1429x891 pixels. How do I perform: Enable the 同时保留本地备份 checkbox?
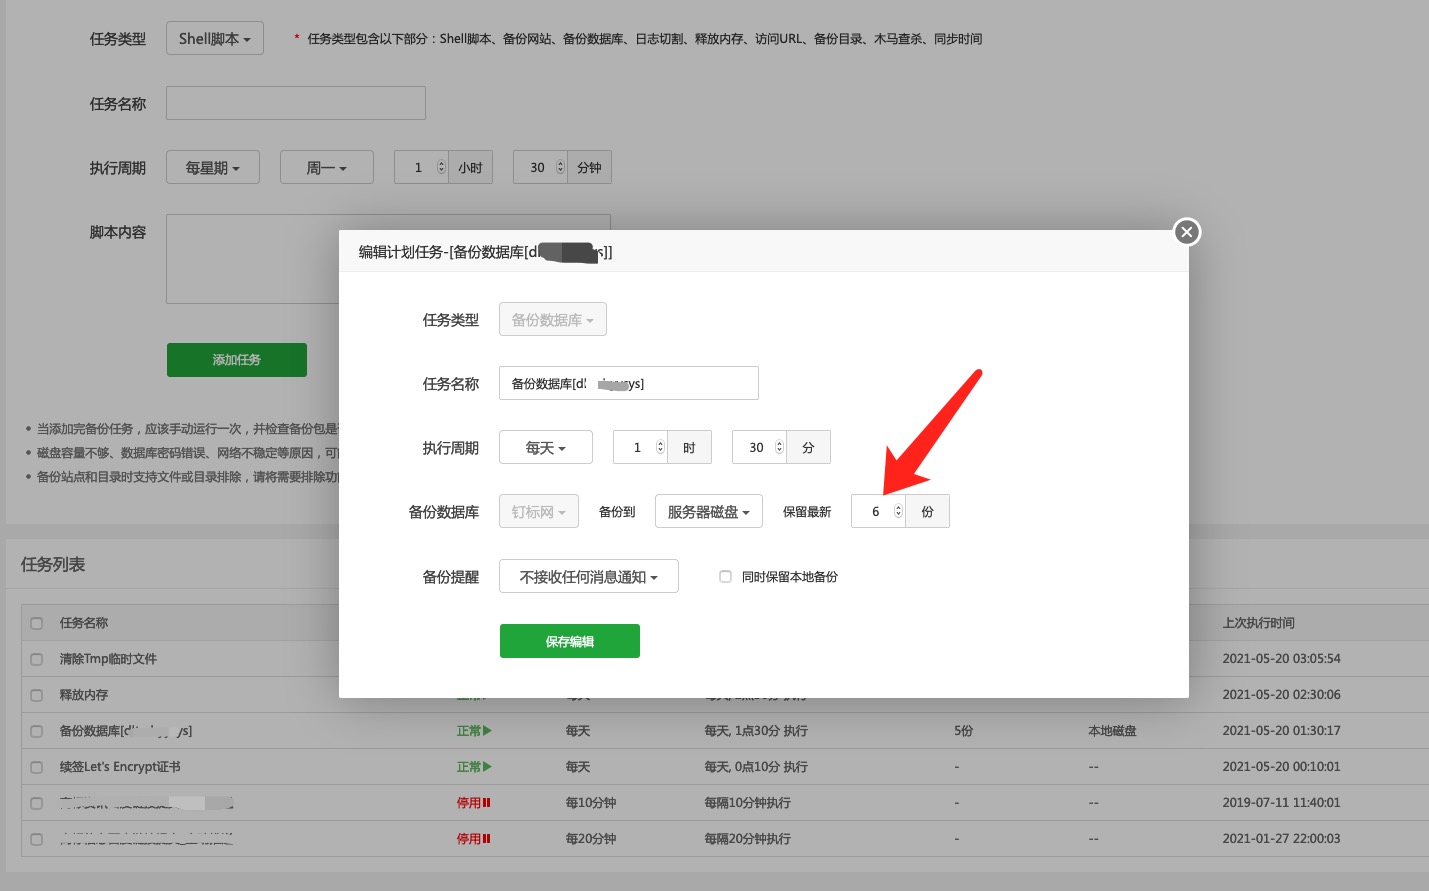click(x=726, y=576)
